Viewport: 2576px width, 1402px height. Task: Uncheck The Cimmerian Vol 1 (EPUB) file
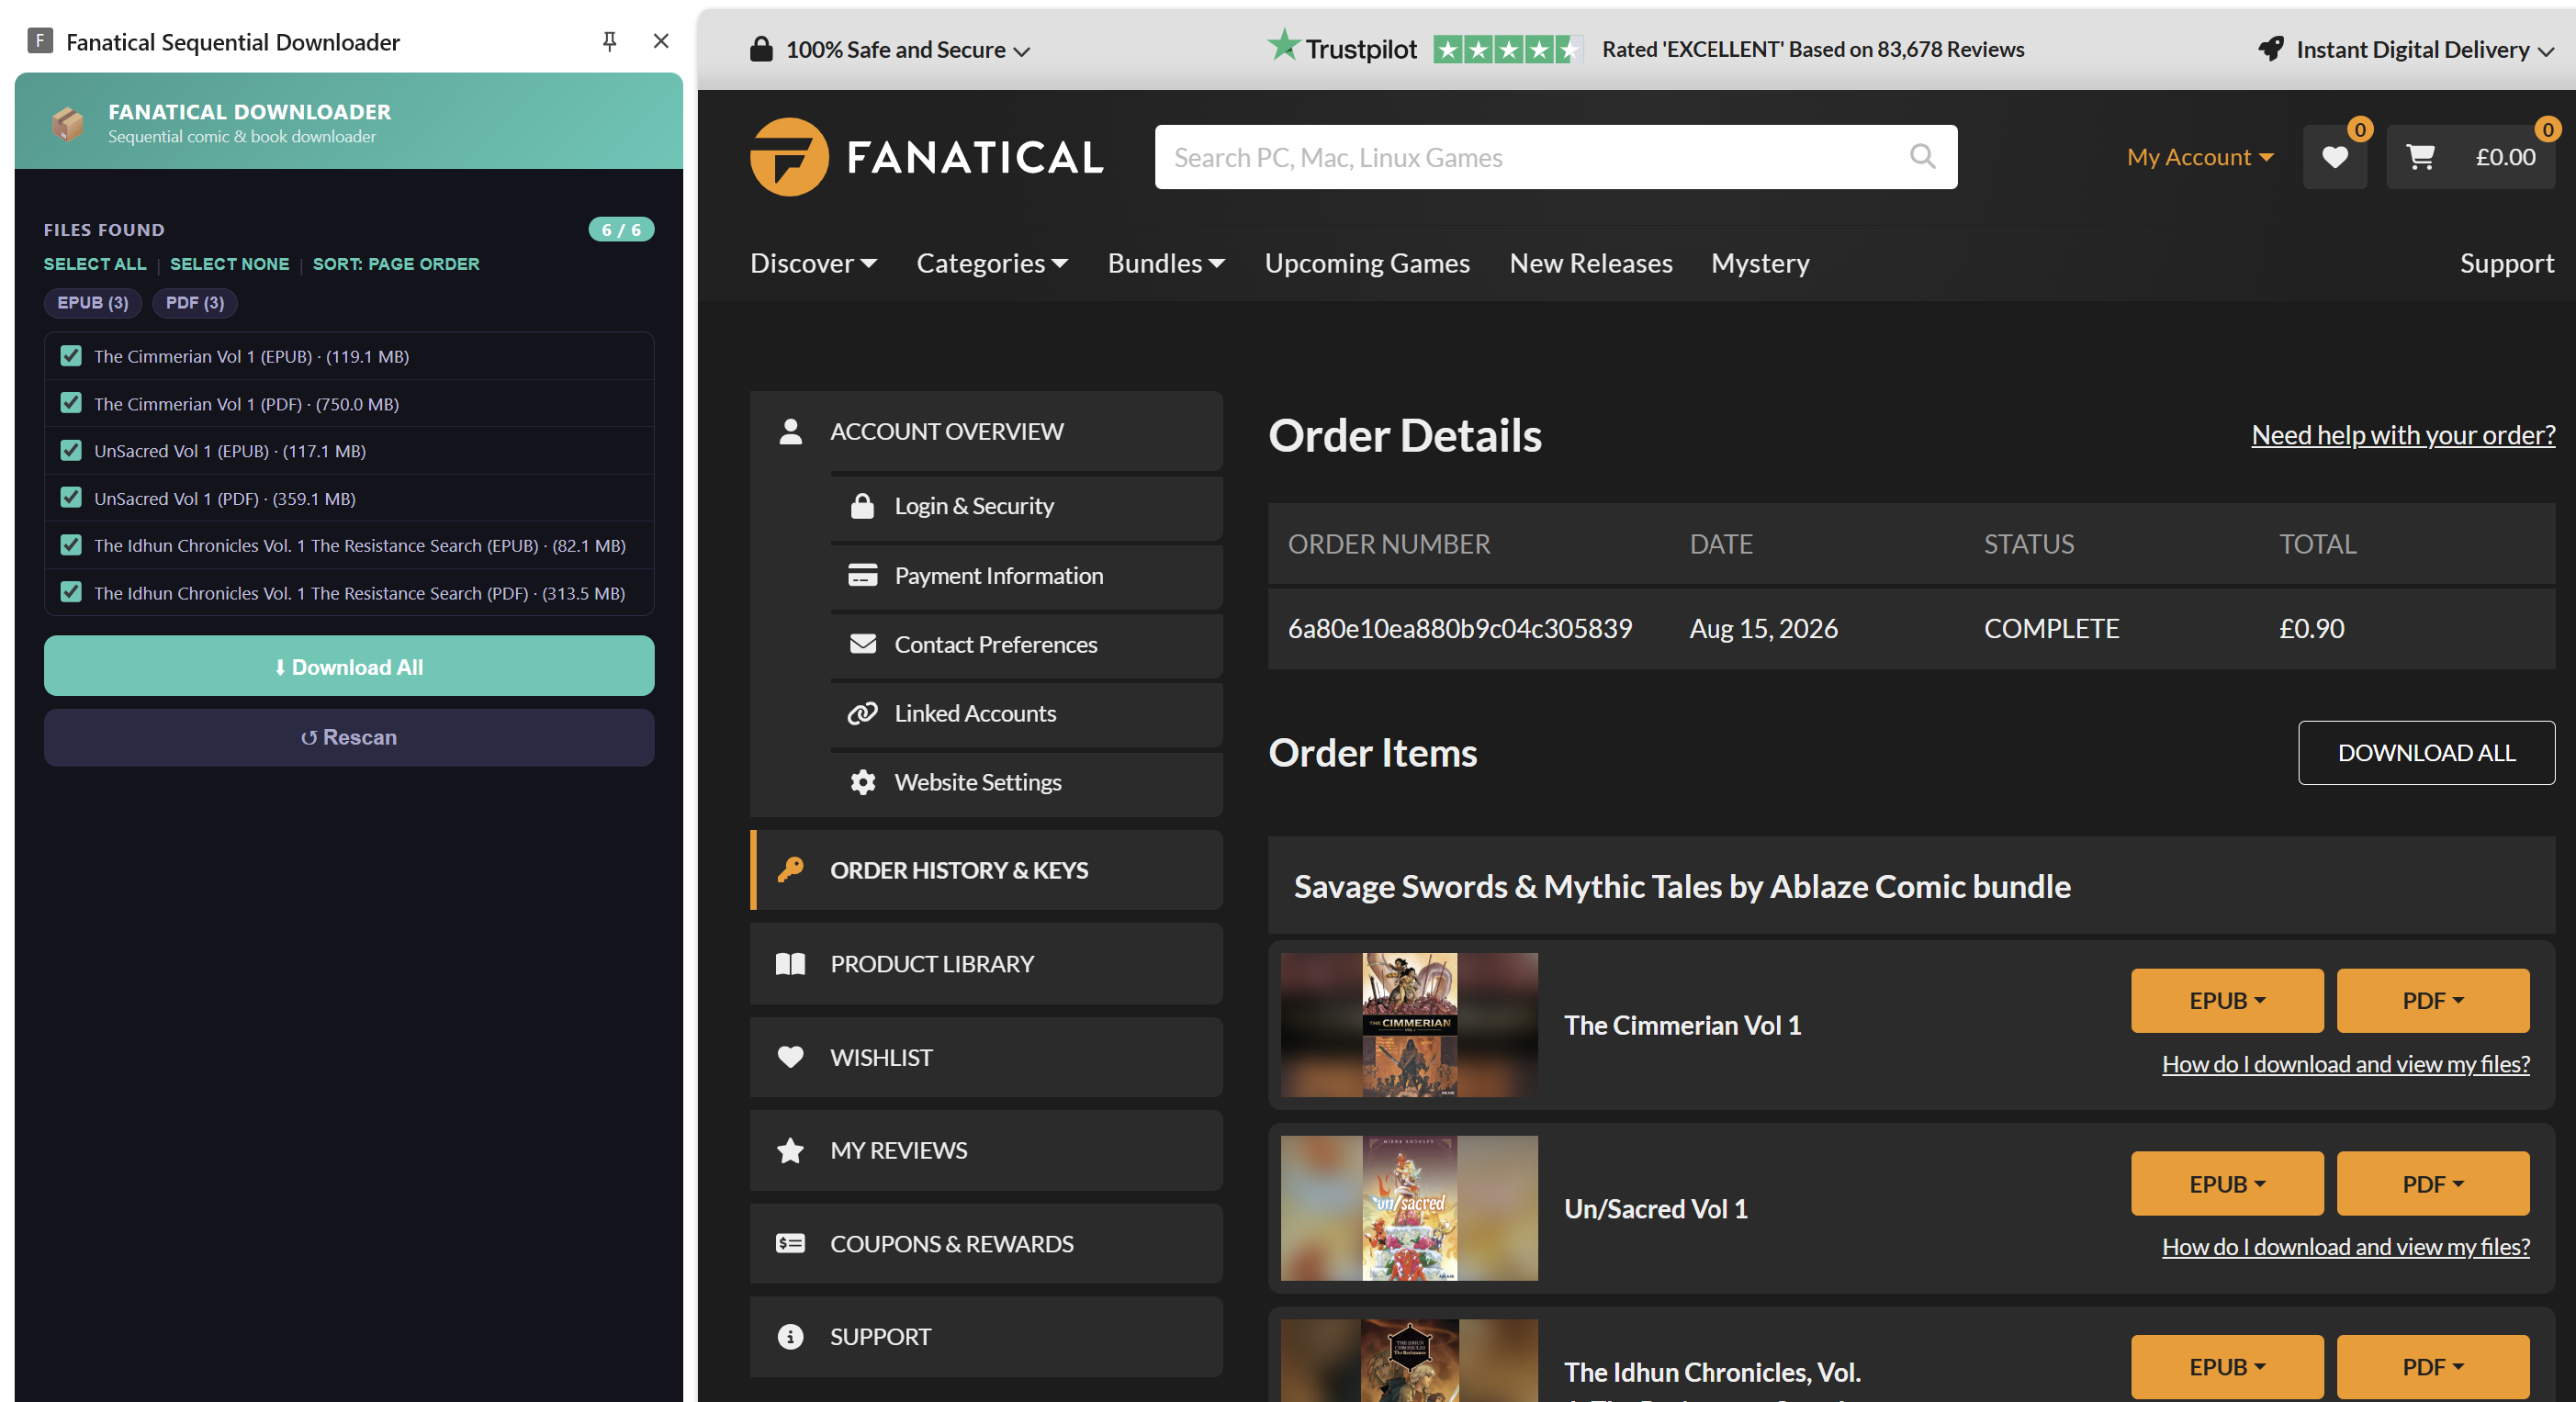tap(71, 356)
